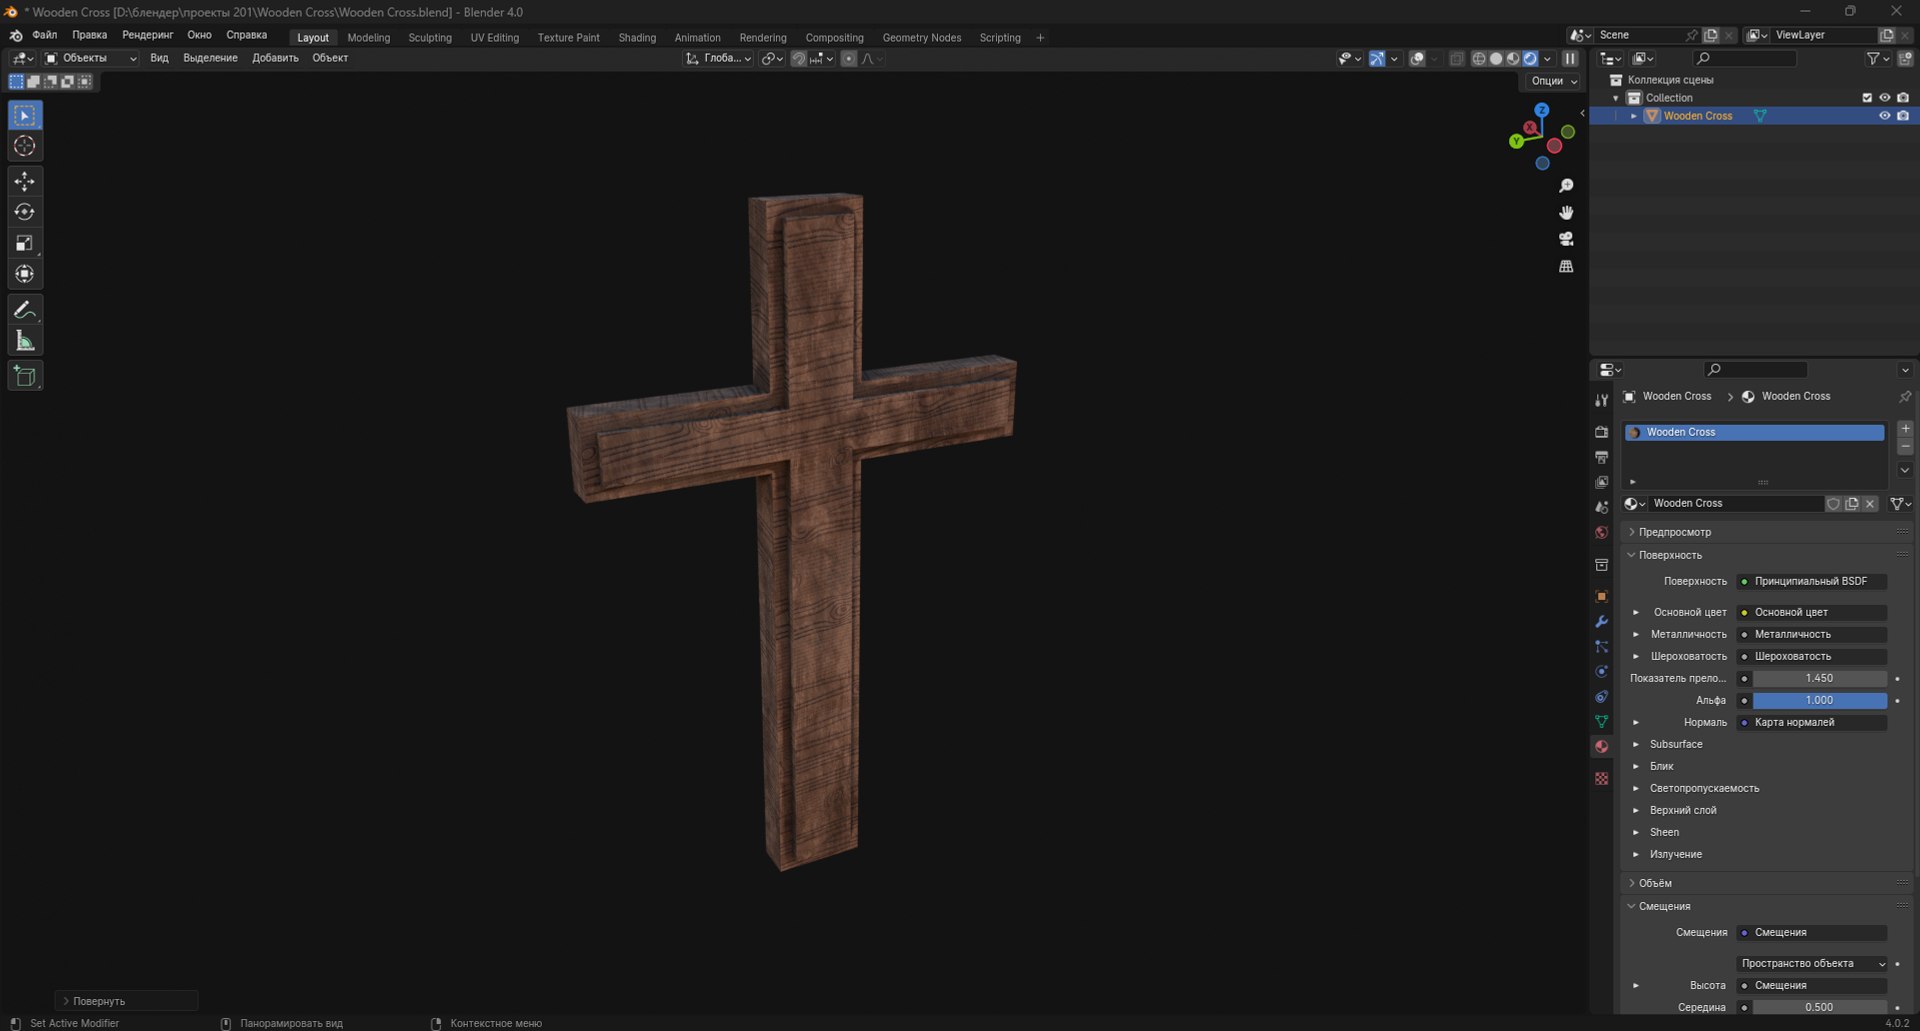The height and width of the screenshot is (1031, 1920).
Task: Add a new material slot
Action: [1905, 429]
